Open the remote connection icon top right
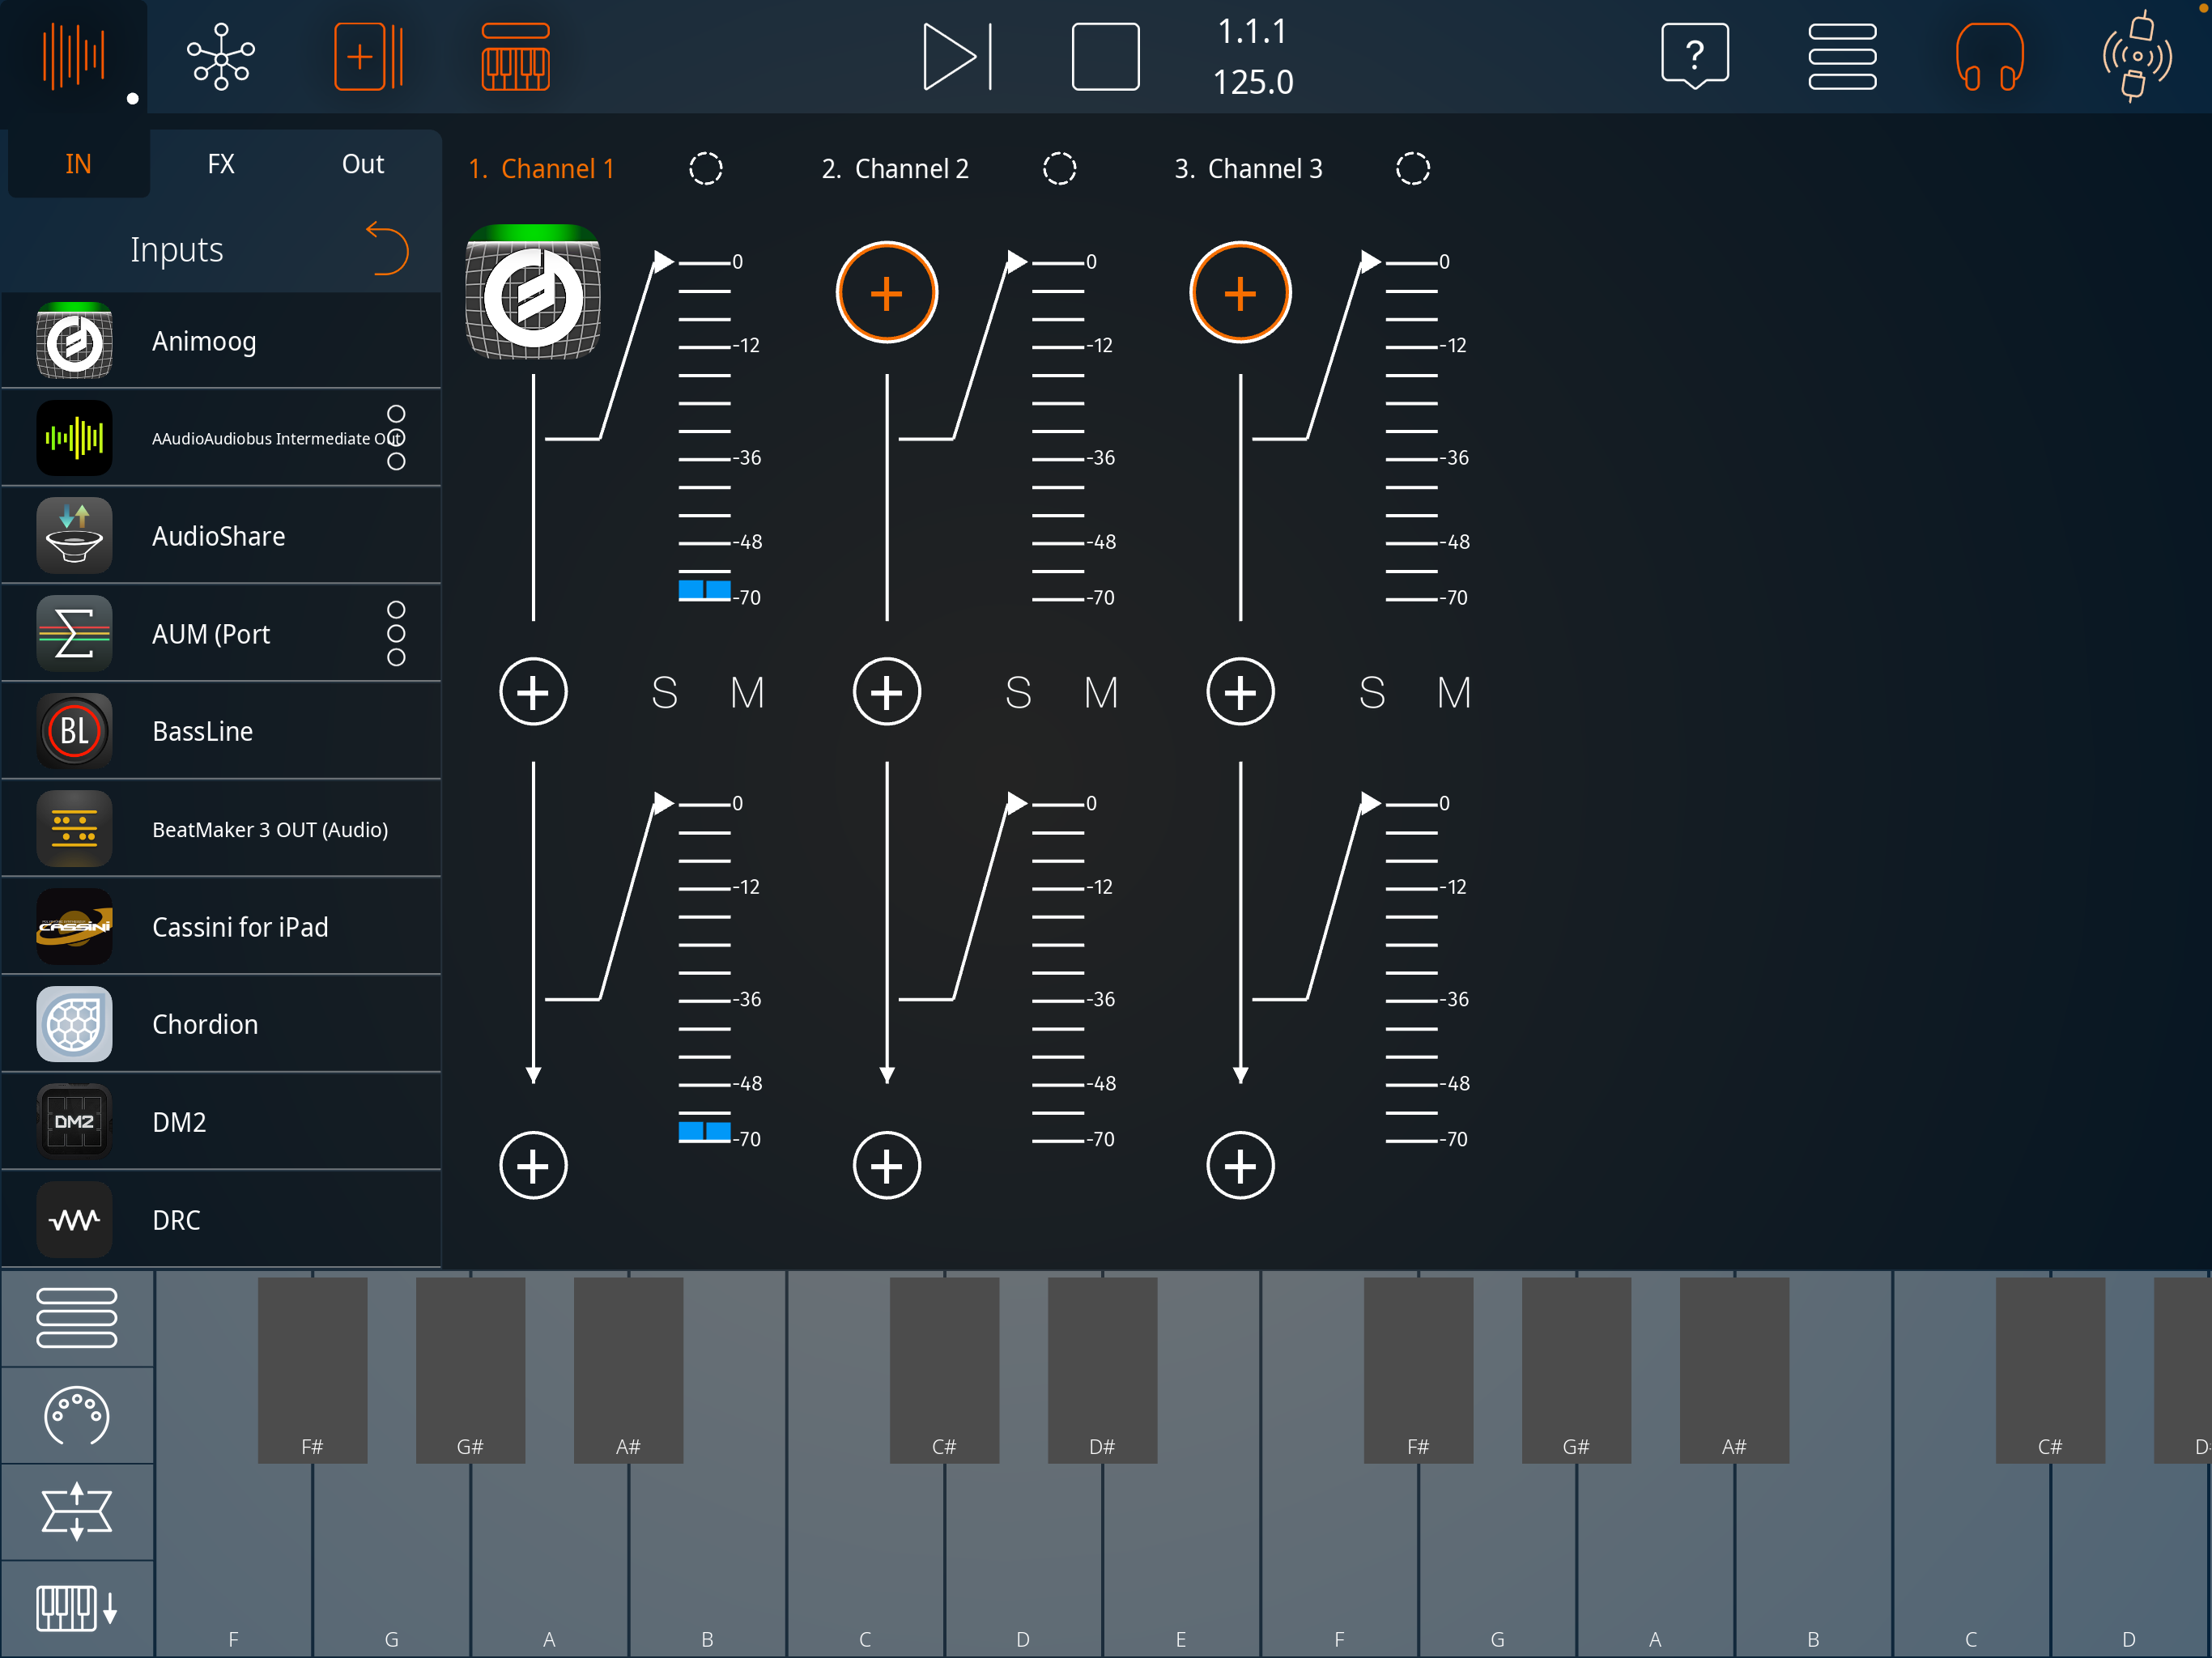This screenshot has height=1658, width=2212. click(2136, 56)
